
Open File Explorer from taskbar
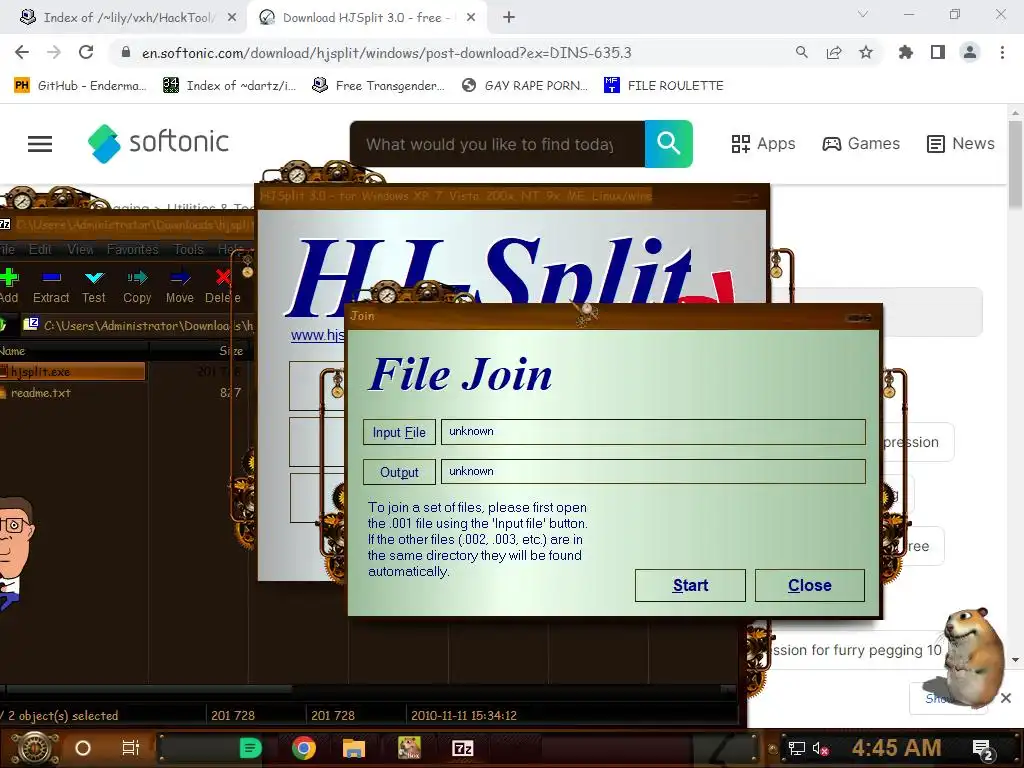pos(353,748)
